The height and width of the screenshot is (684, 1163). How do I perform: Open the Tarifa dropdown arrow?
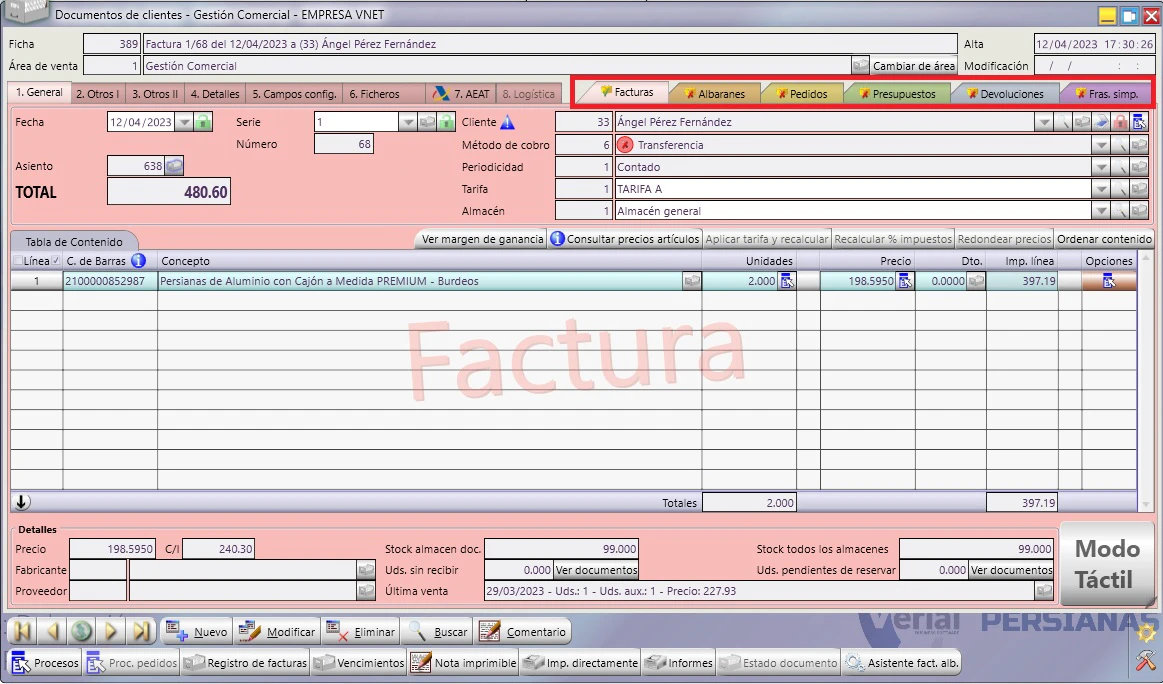click(x=1101, y=188)
